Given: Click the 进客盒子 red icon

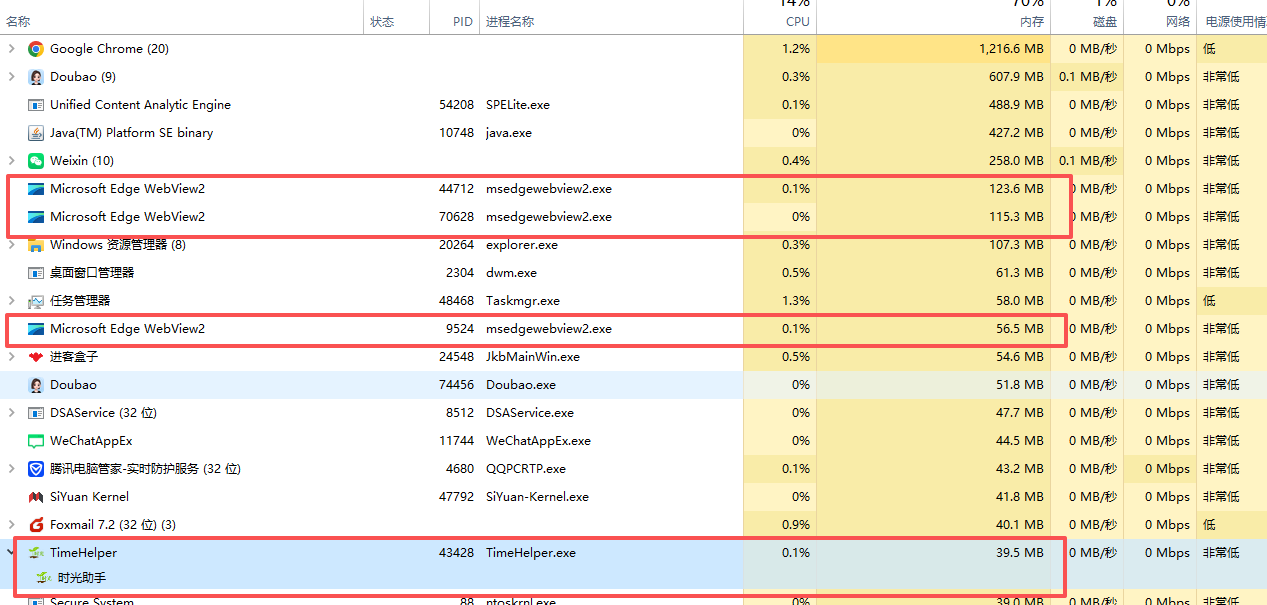Looking at the screenshot, I should pyautogui.click(x=36, y=357).
